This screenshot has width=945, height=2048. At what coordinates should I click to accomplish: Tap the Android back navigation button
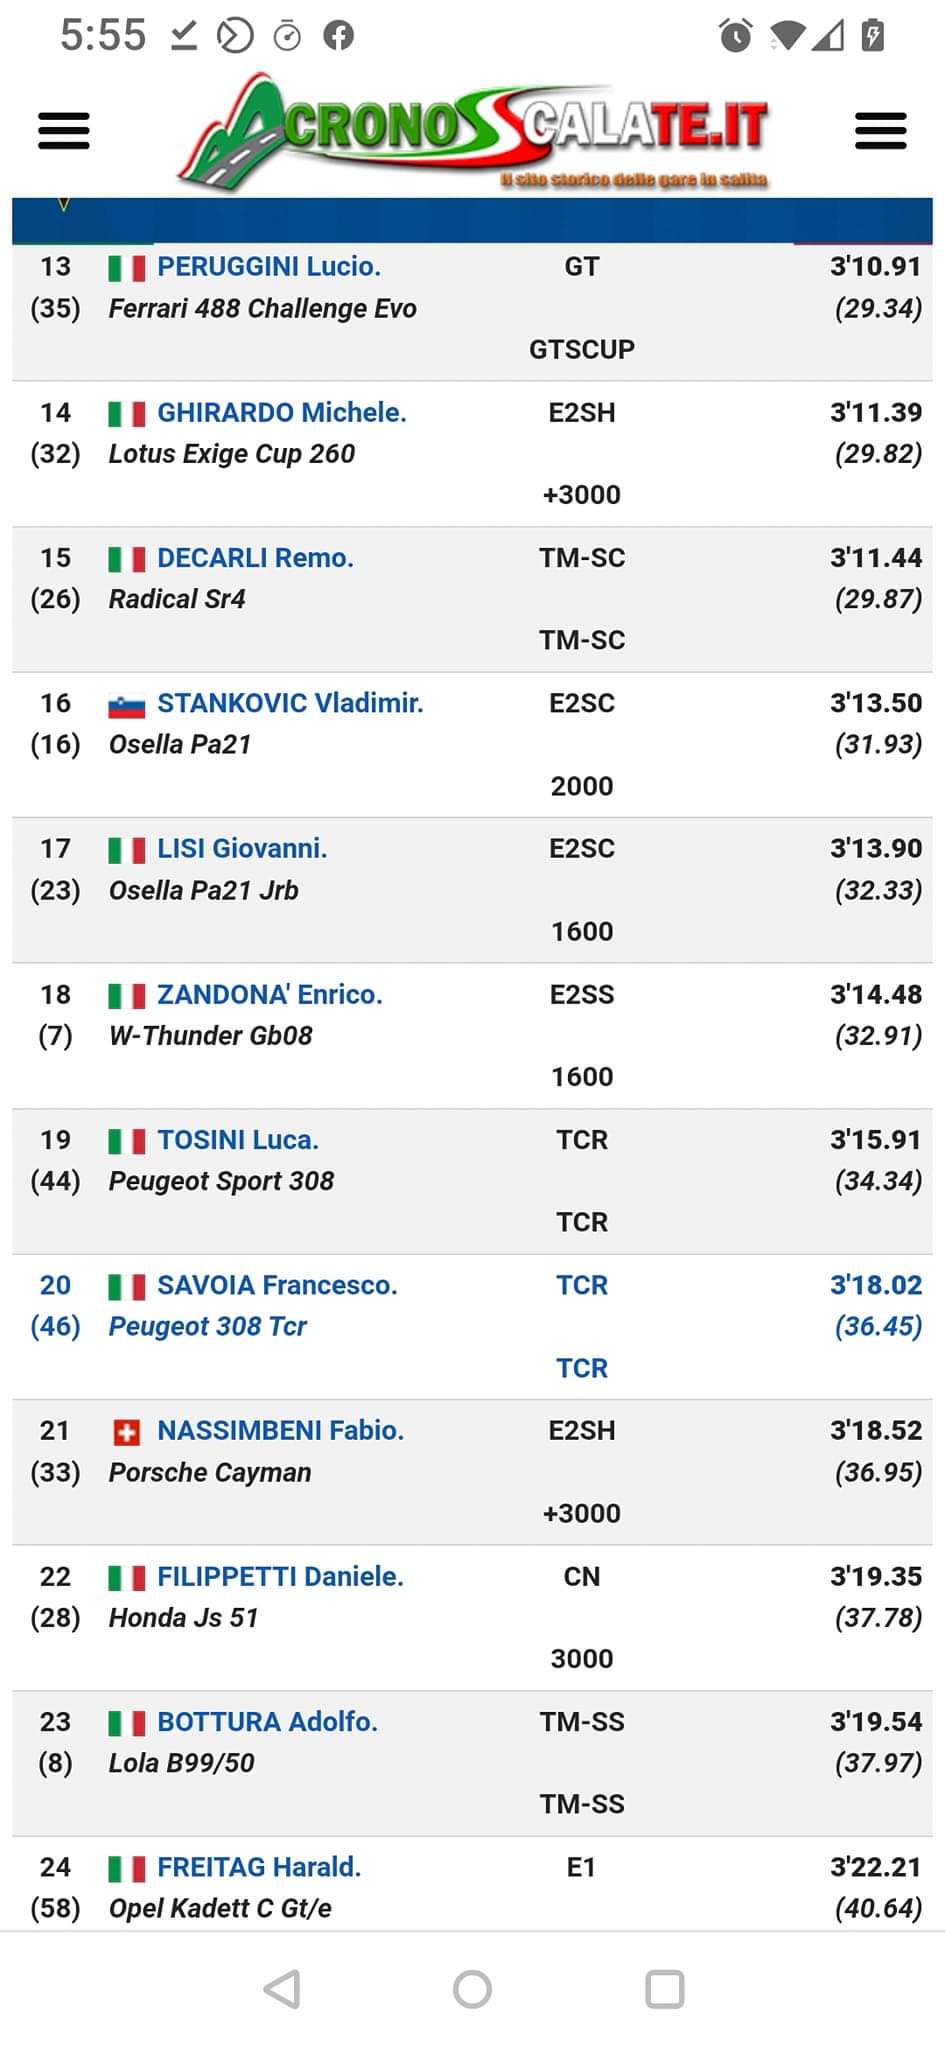(x=282, y=1989)
